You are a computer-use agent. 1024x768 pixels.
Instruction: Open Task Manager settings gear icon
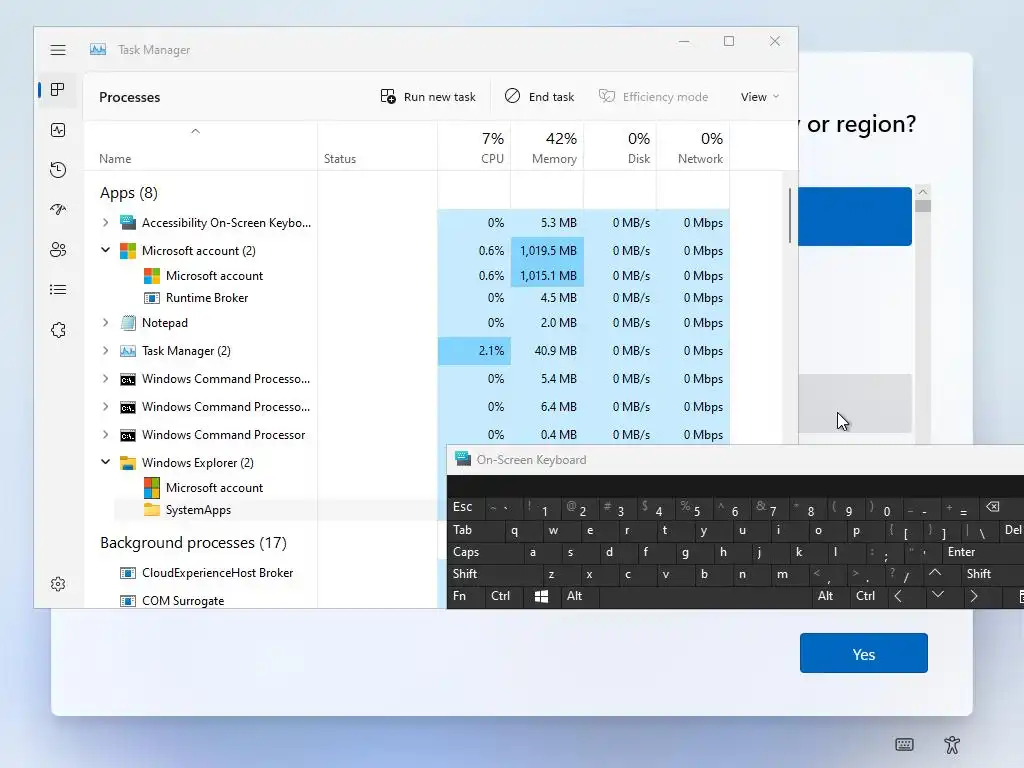(x=58, y=584)
